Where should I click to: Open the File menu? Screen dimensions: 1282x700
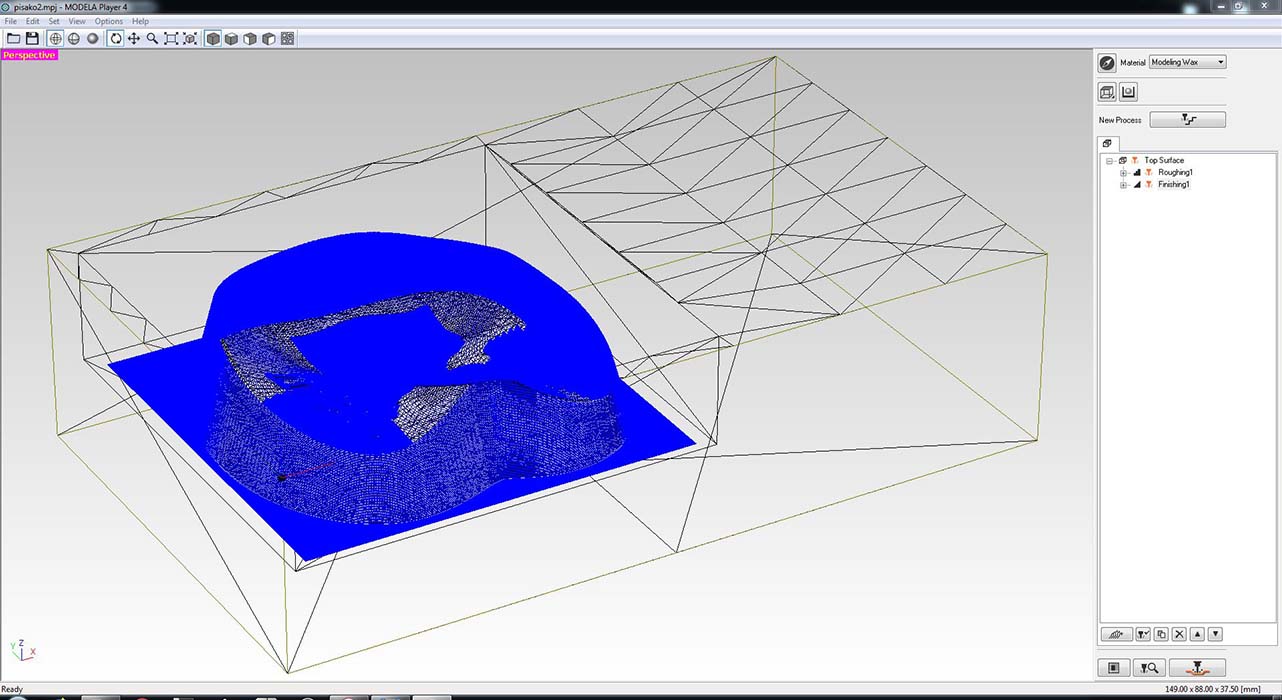11,21
